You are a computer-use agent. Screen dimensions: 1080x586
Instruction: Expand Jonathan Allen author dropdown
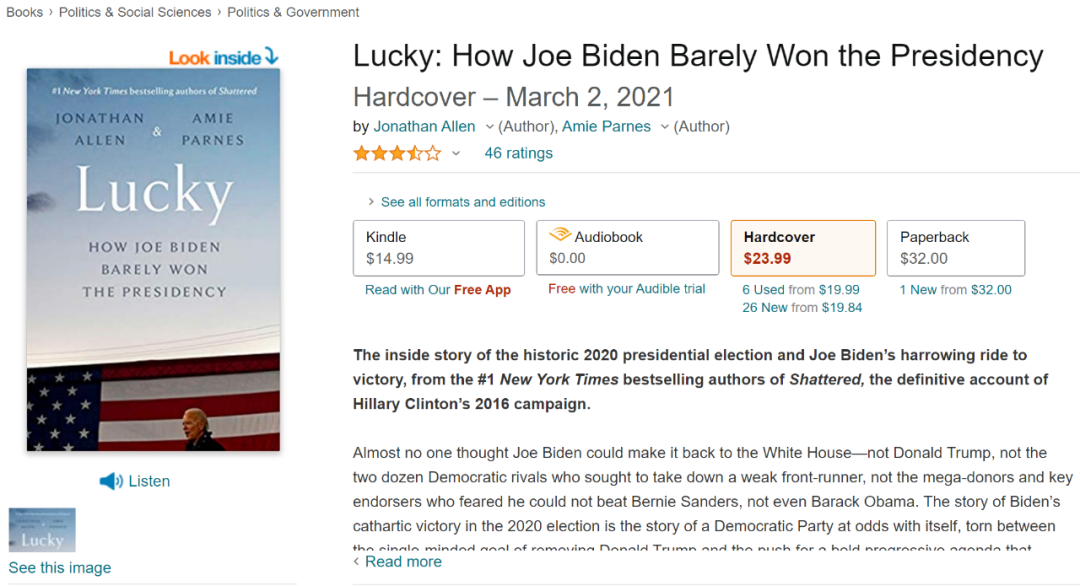(x=489, y=127)
